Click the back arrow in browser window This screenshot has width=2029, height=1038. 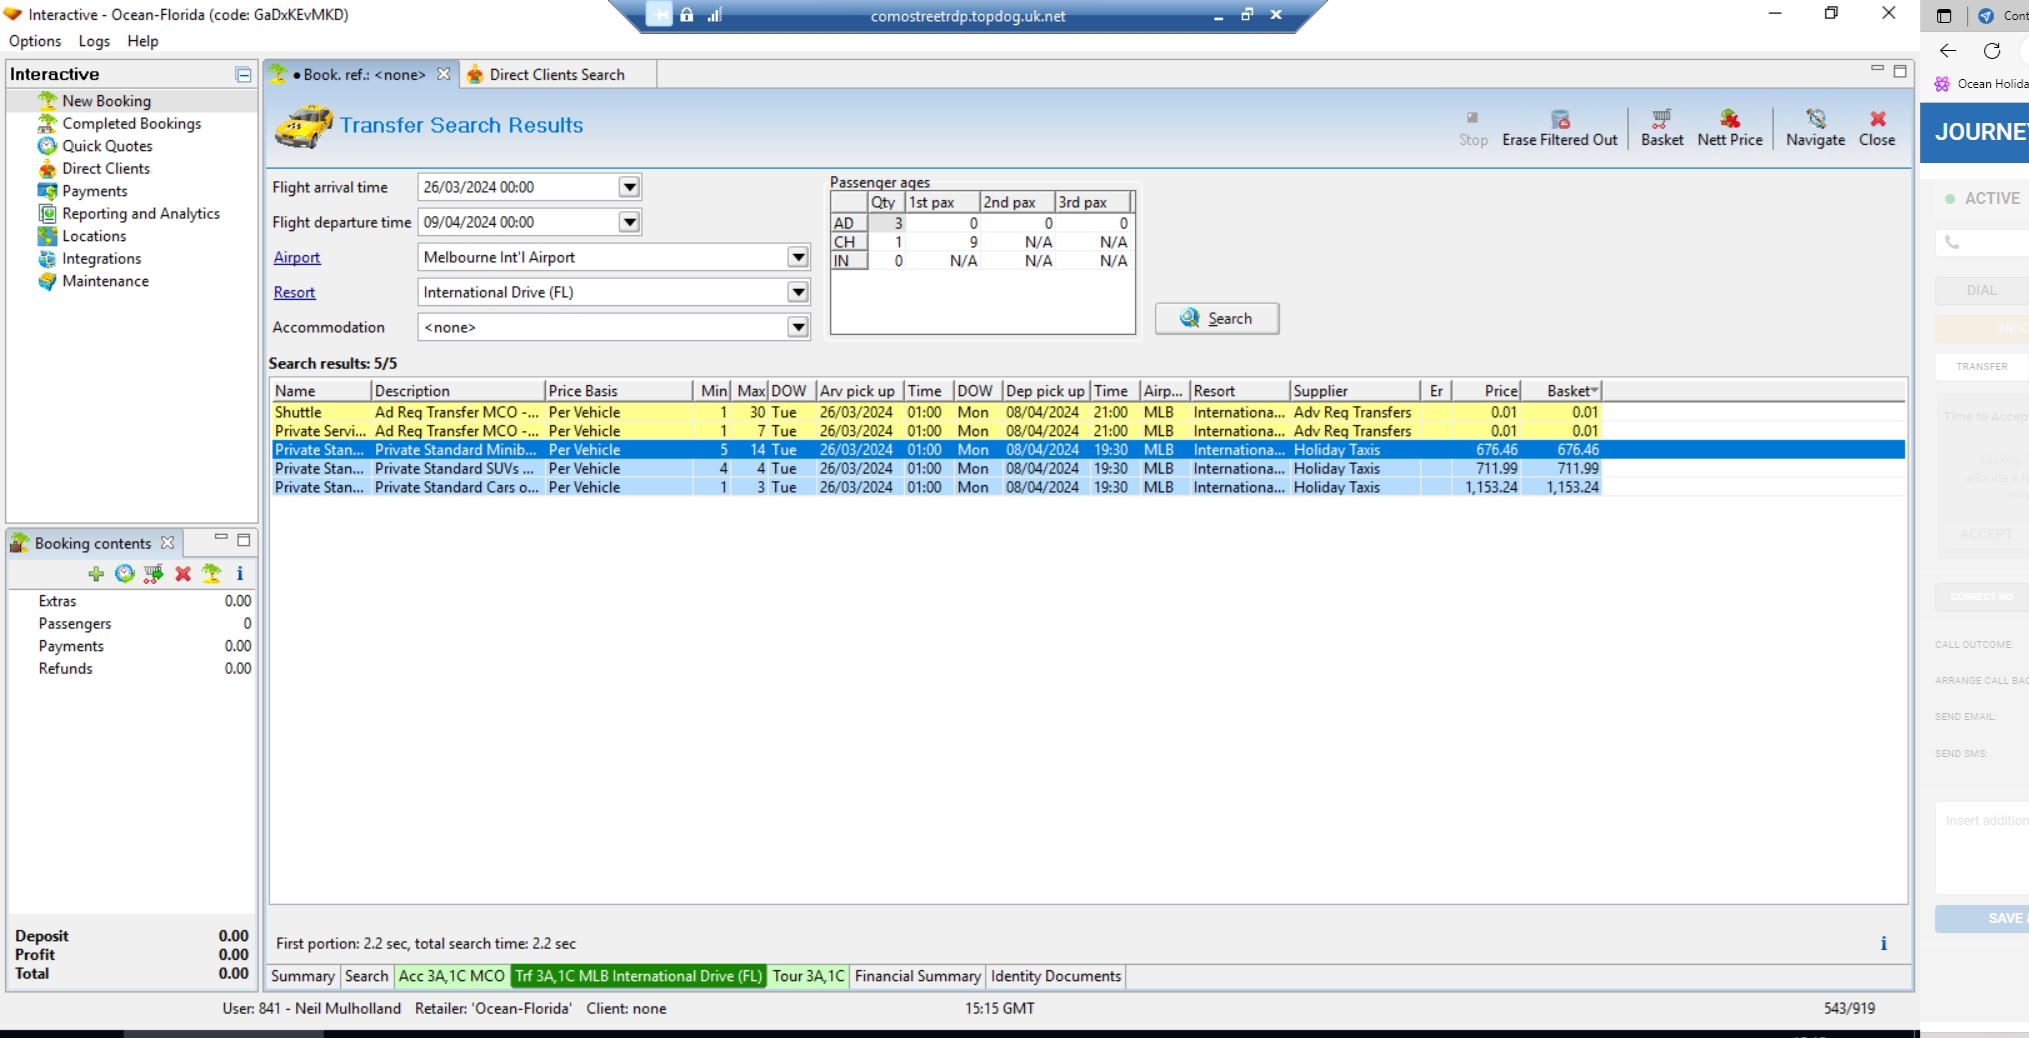pyautogui.click(x=1947, y=51)
